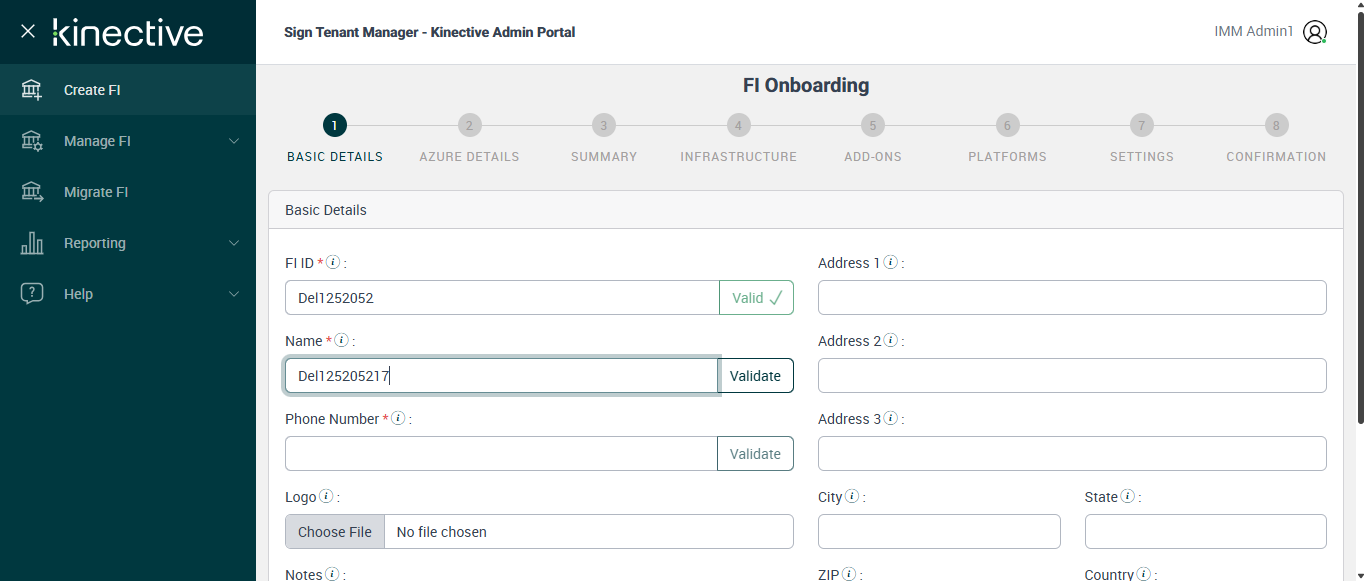Click the Reporting bar chart icon
The height and width of the screenshot is (581, 1366).
[32, 243]
